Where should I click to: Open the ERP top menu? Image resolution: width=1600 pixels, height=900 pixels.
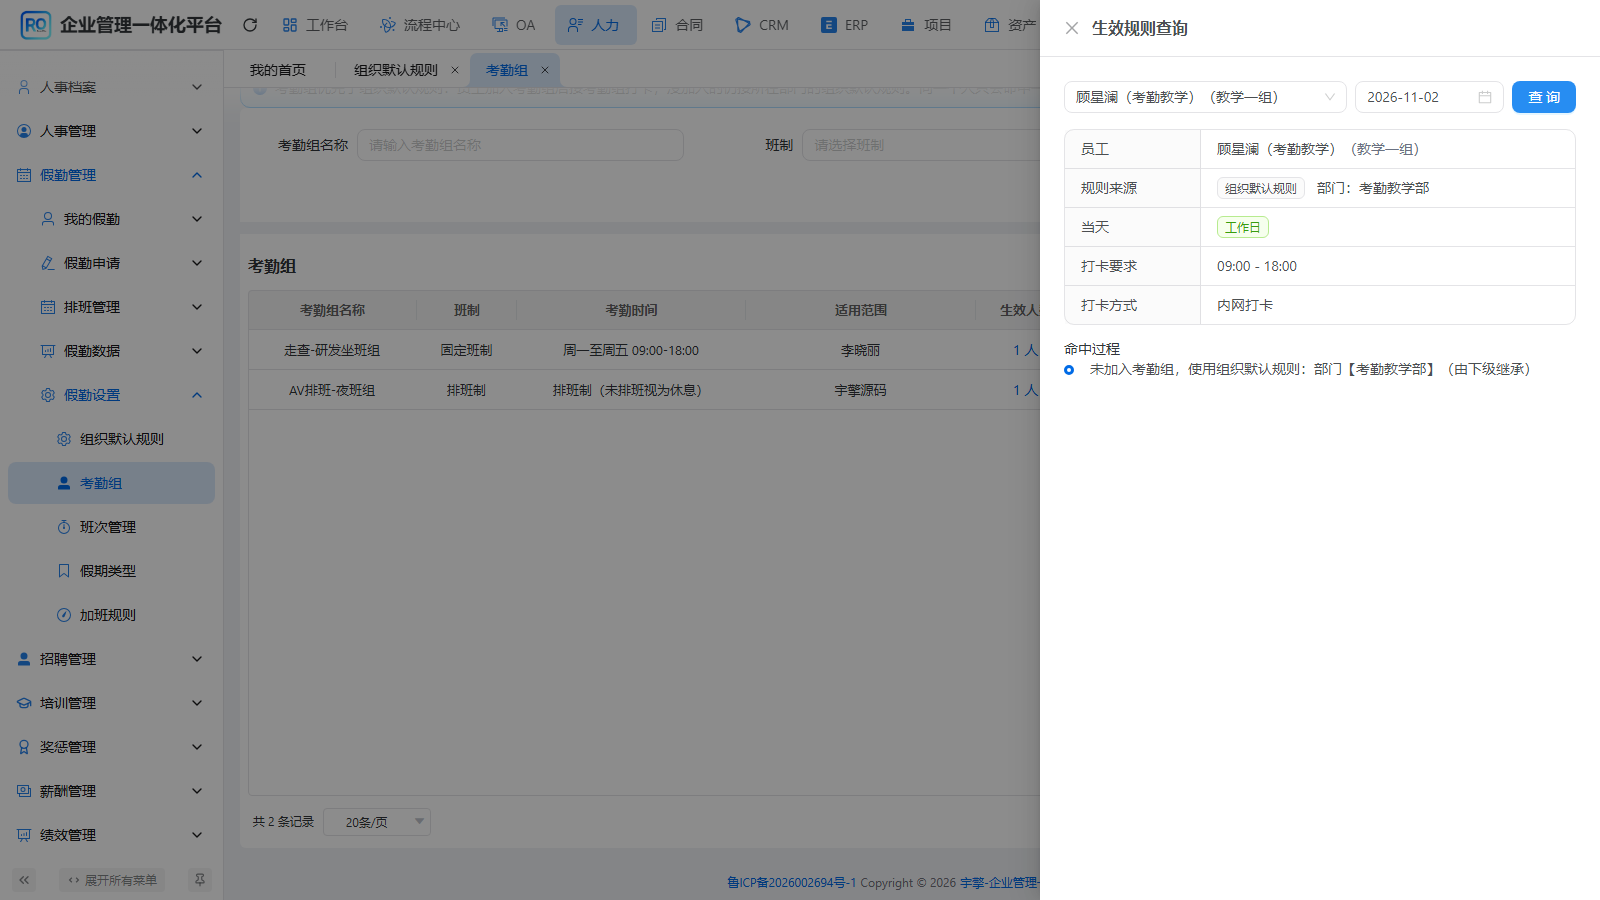coord(845,25)
